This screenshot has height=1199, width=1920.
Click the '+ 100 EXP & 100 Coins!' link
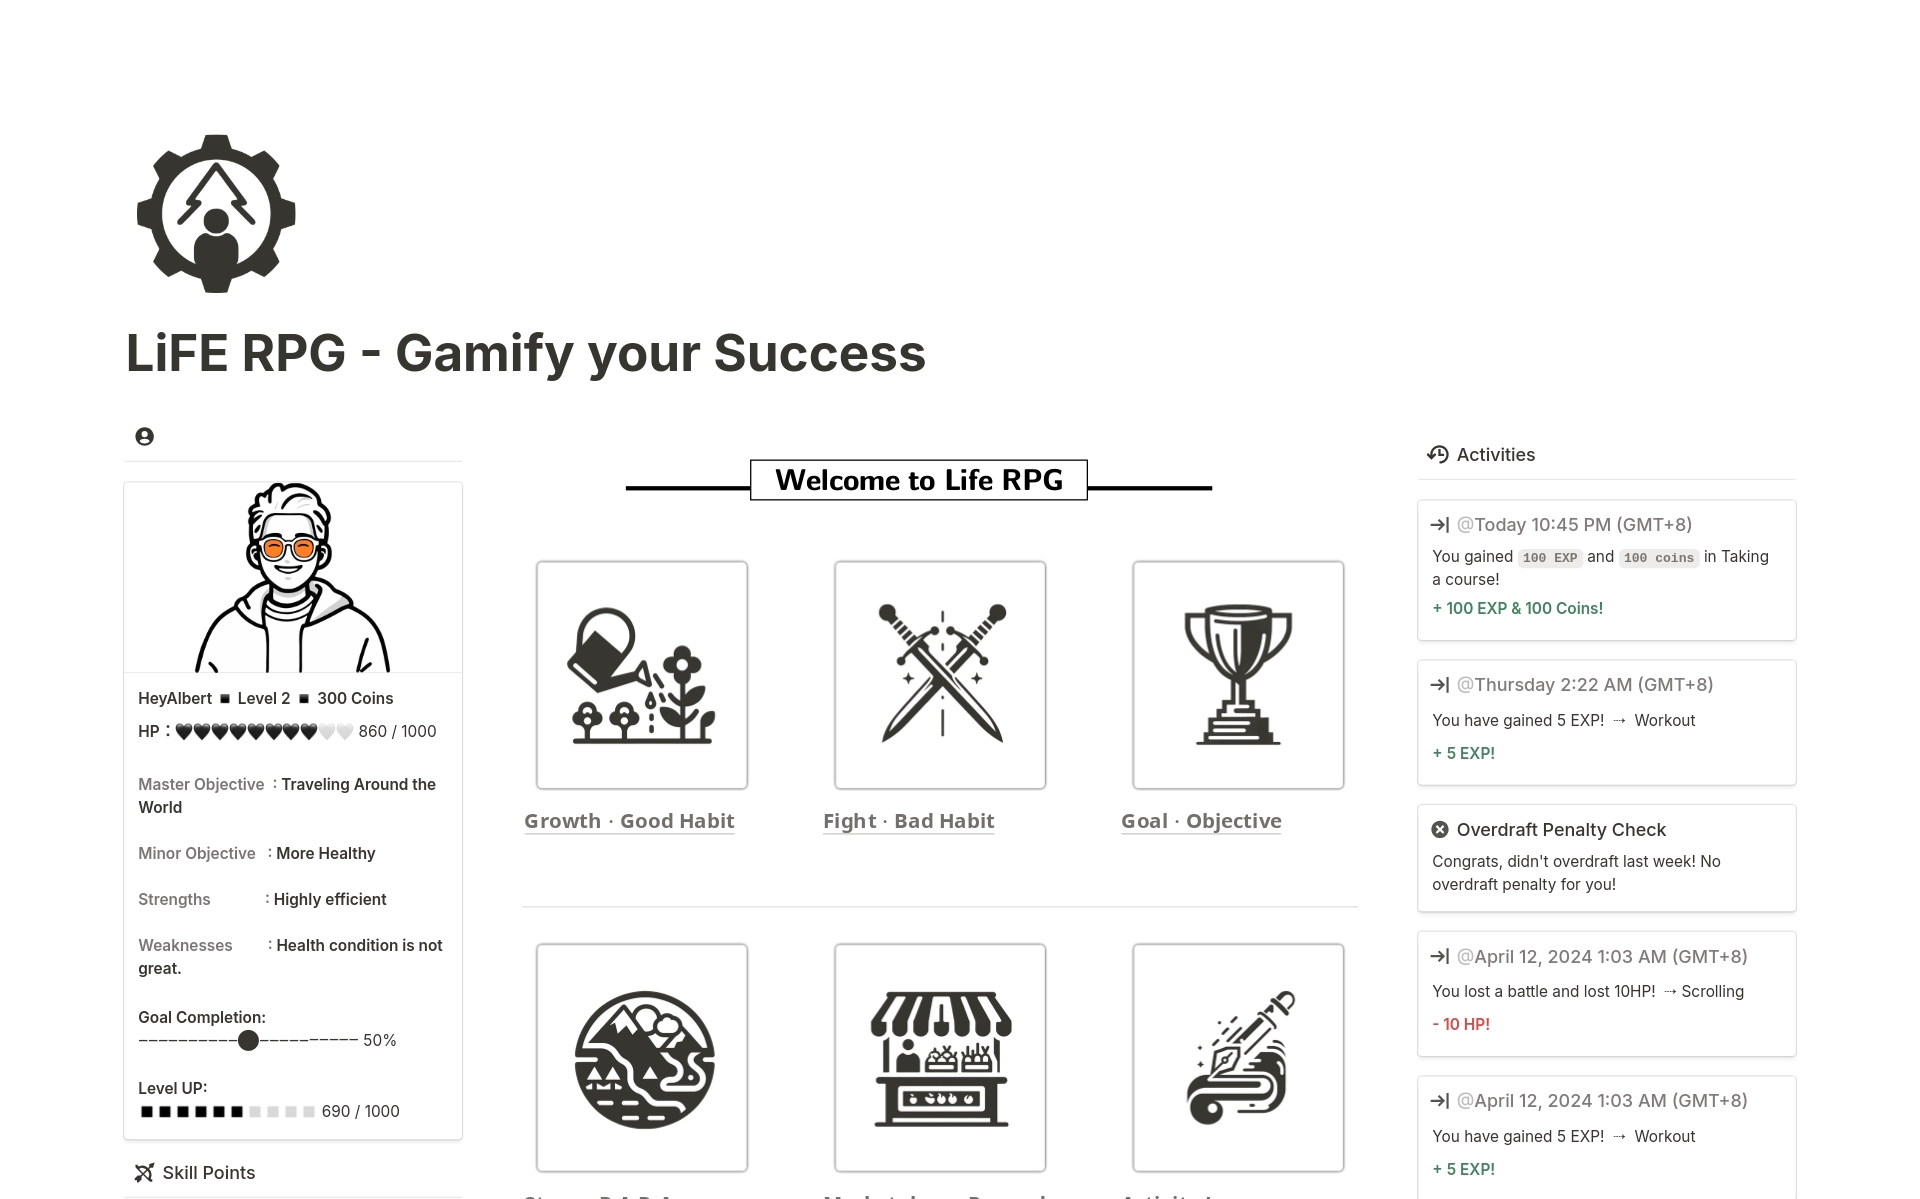click(x=1517, y=608)
